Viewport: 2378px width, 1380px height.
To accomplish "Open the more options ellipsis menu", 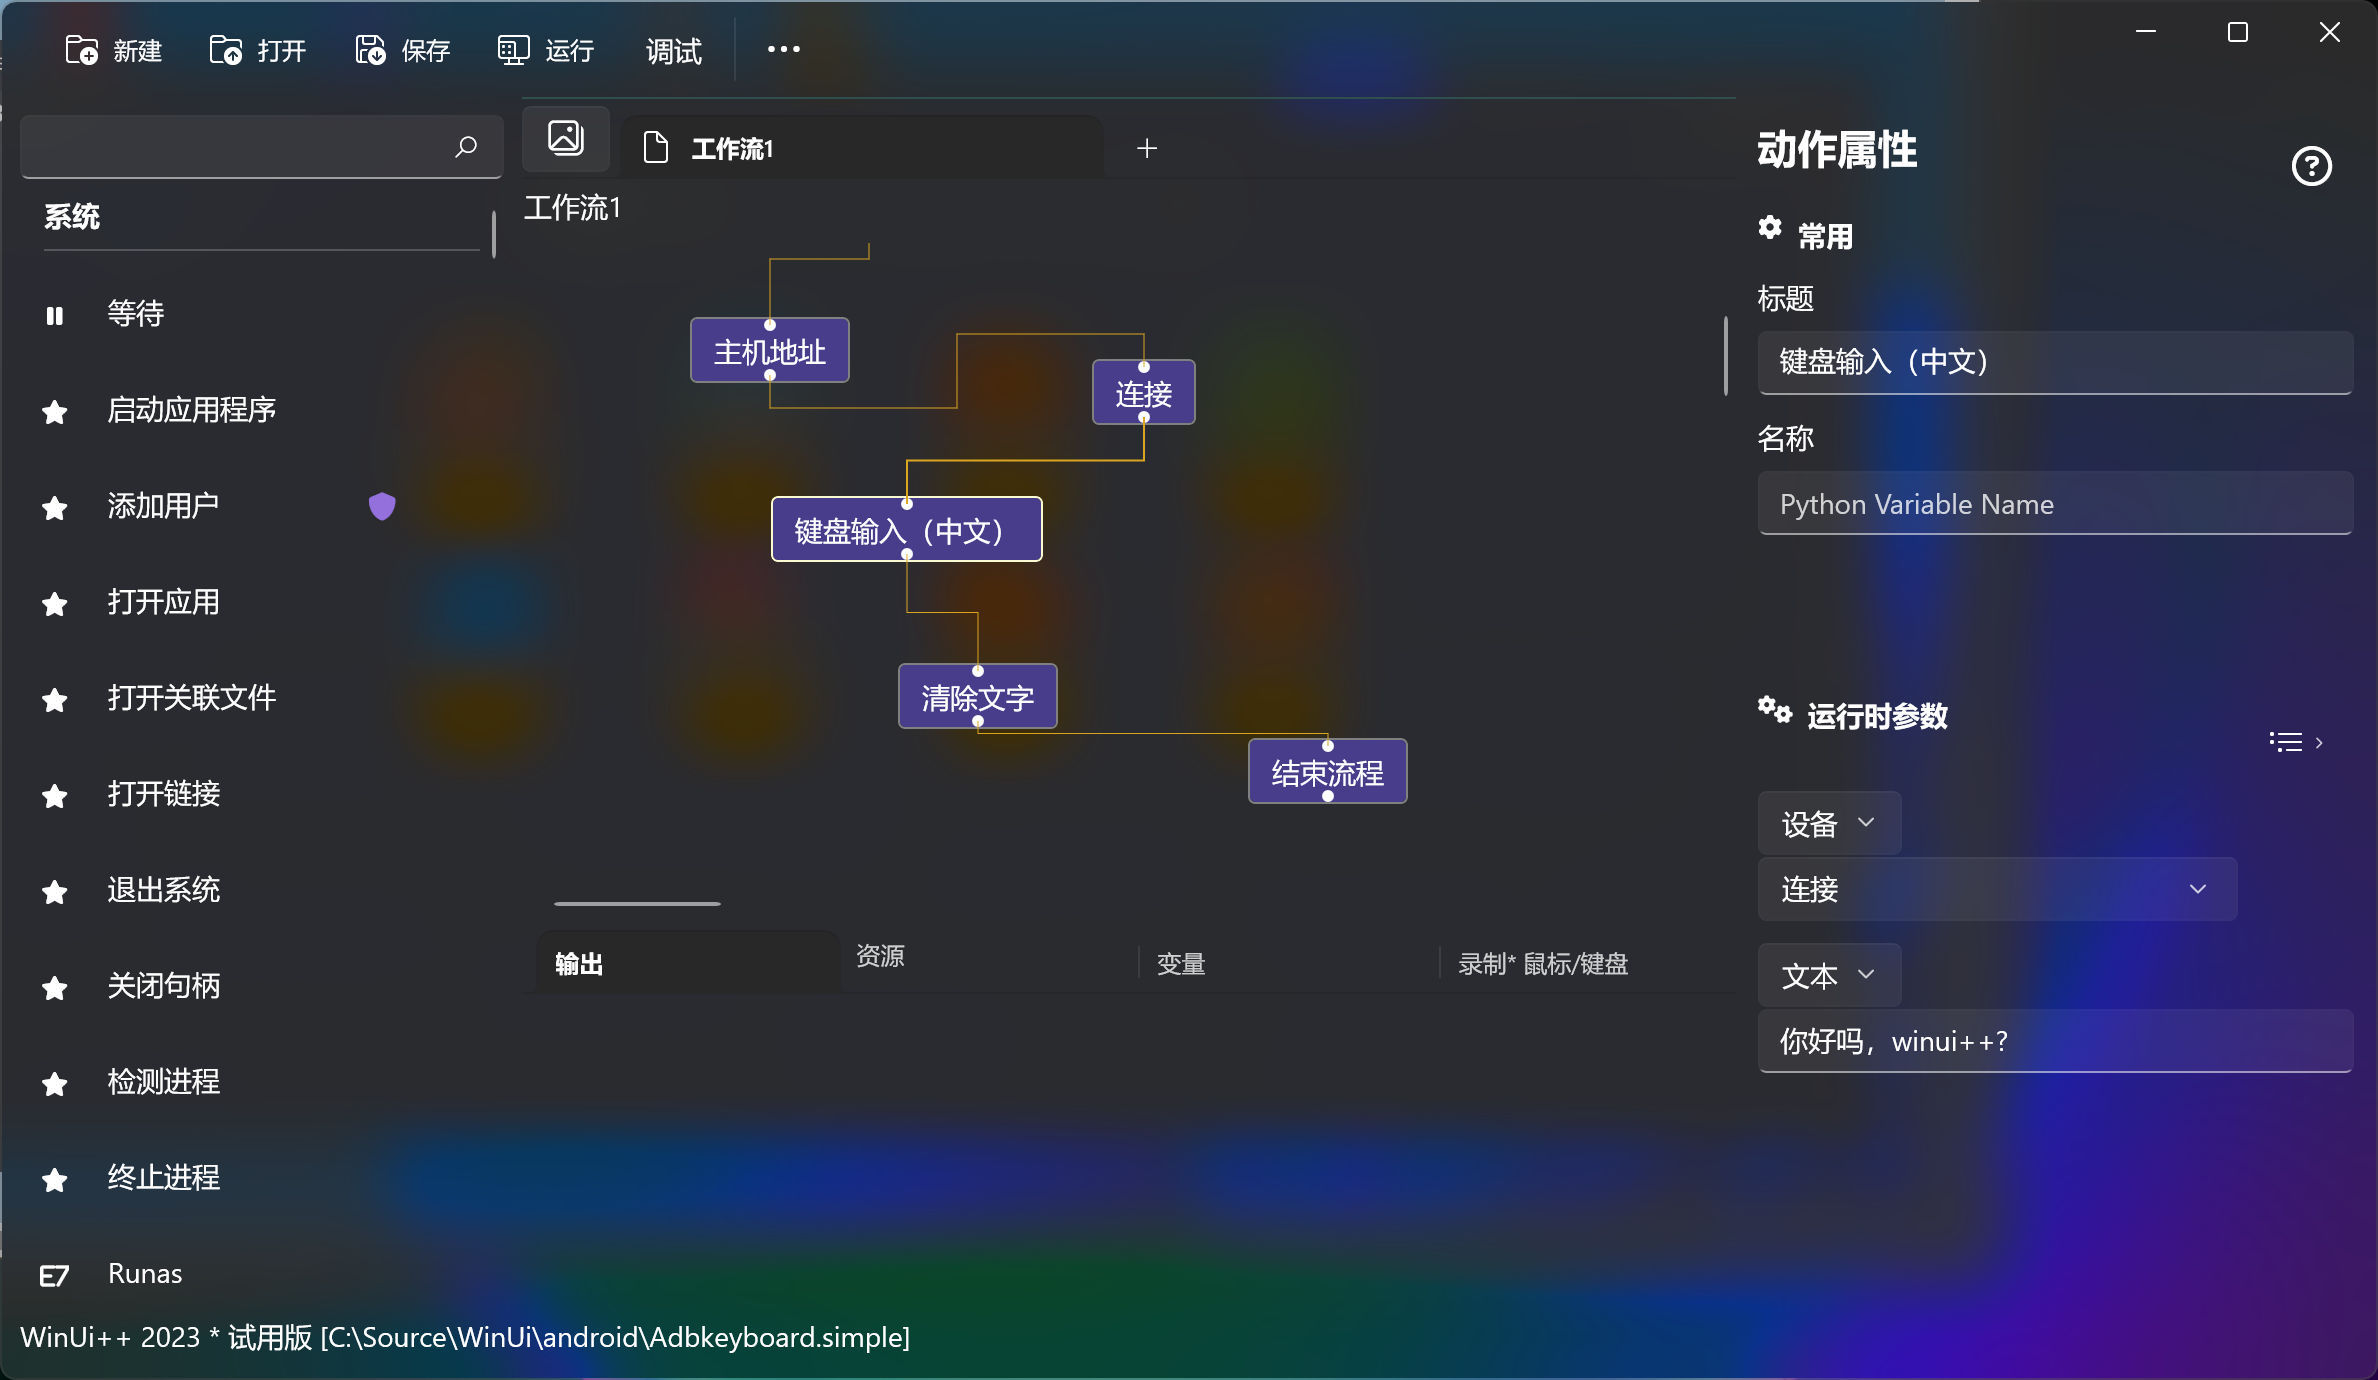I will coord(783,49).
